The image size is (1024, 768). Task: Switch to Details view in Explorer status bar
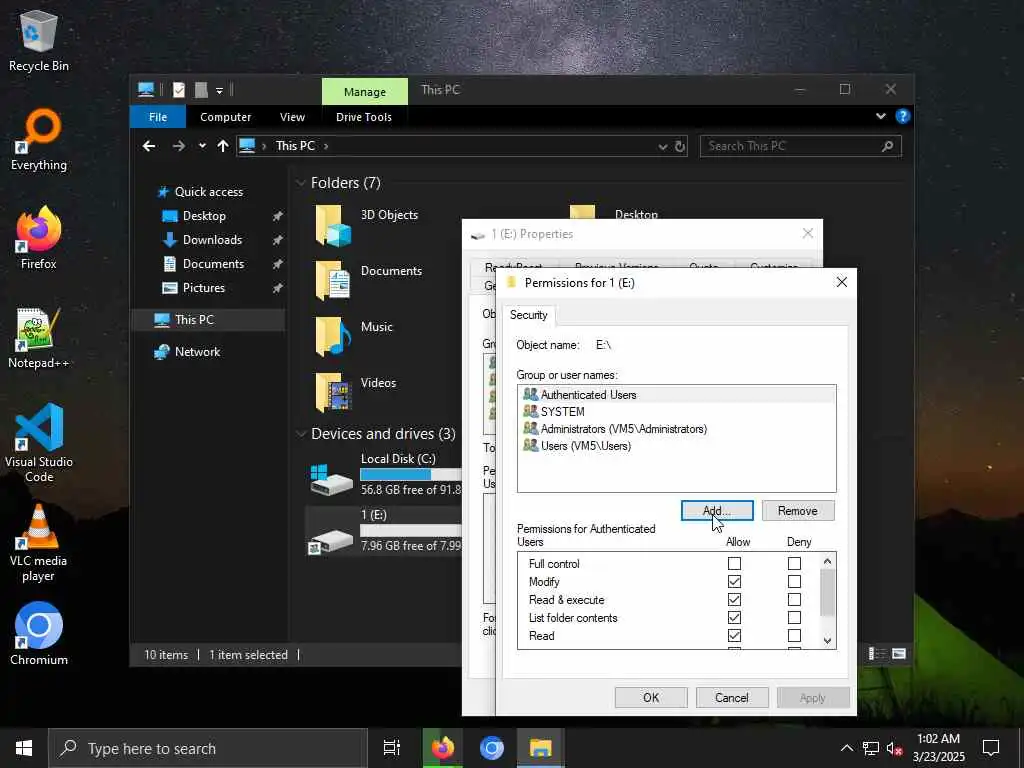pos(877,654)
